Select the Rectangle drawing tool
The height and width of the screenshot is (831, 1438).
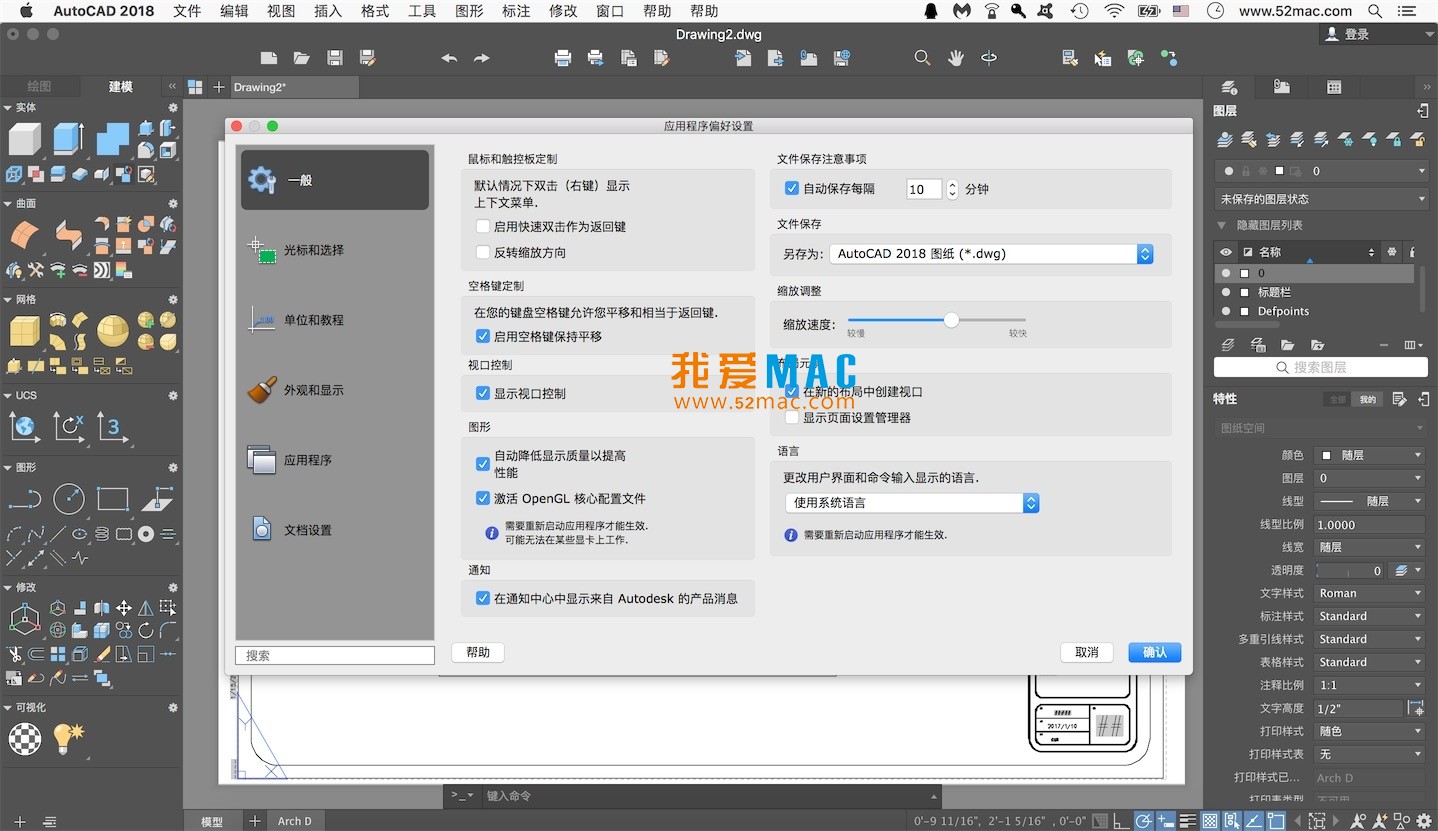113,499
